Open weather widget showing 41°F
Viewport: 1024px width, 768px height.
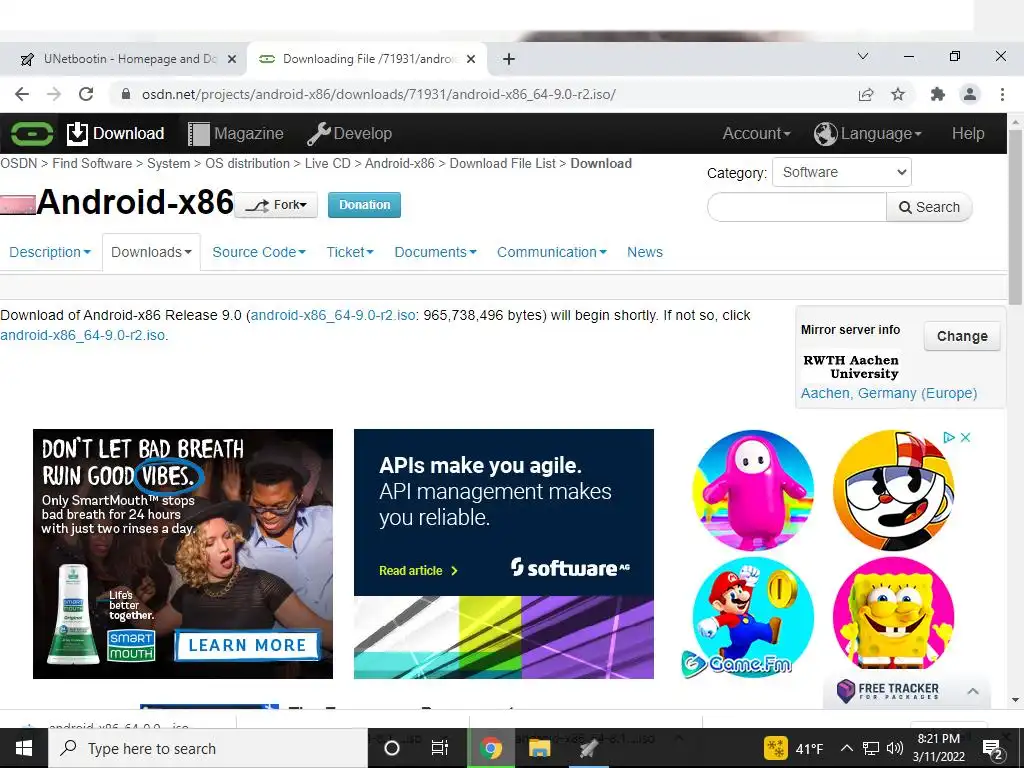pyautogui.click(x=794, y=748)
